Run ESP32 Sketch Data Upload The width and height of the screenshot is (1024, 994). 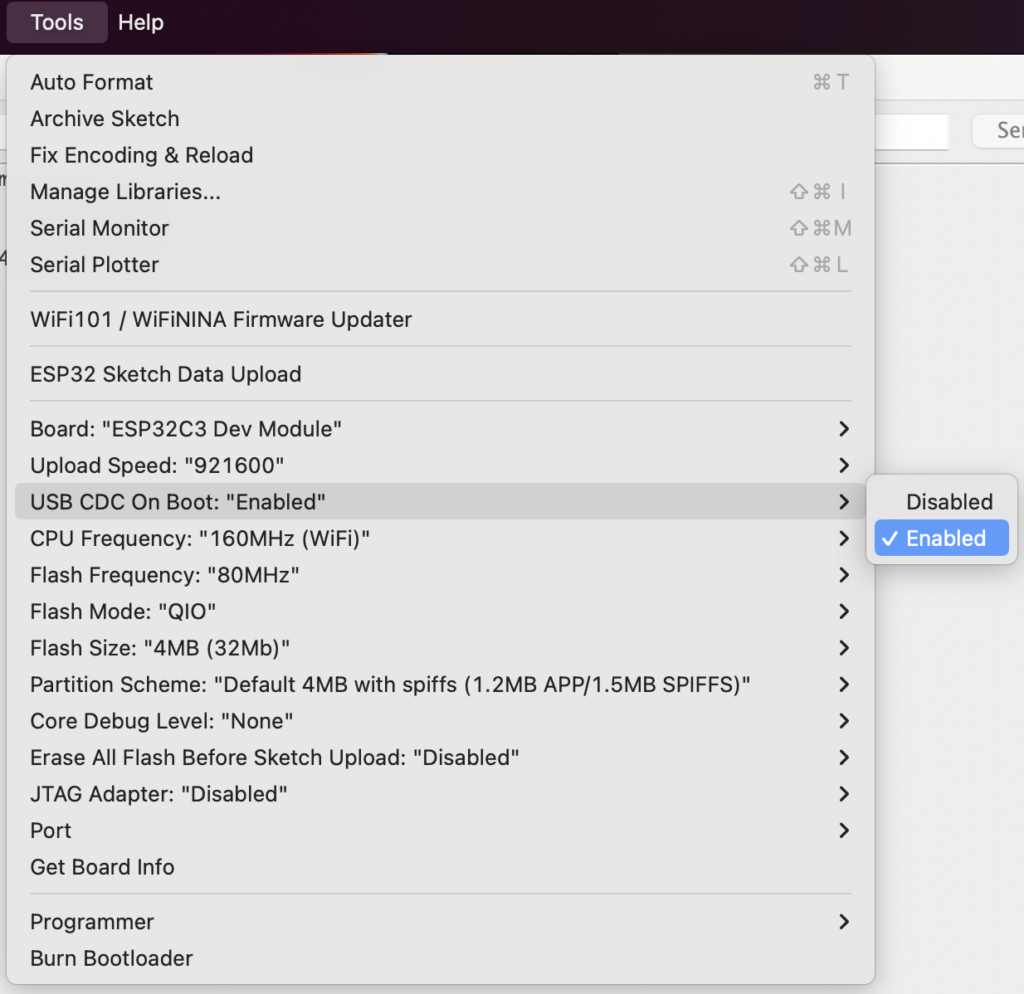[440, 374]
